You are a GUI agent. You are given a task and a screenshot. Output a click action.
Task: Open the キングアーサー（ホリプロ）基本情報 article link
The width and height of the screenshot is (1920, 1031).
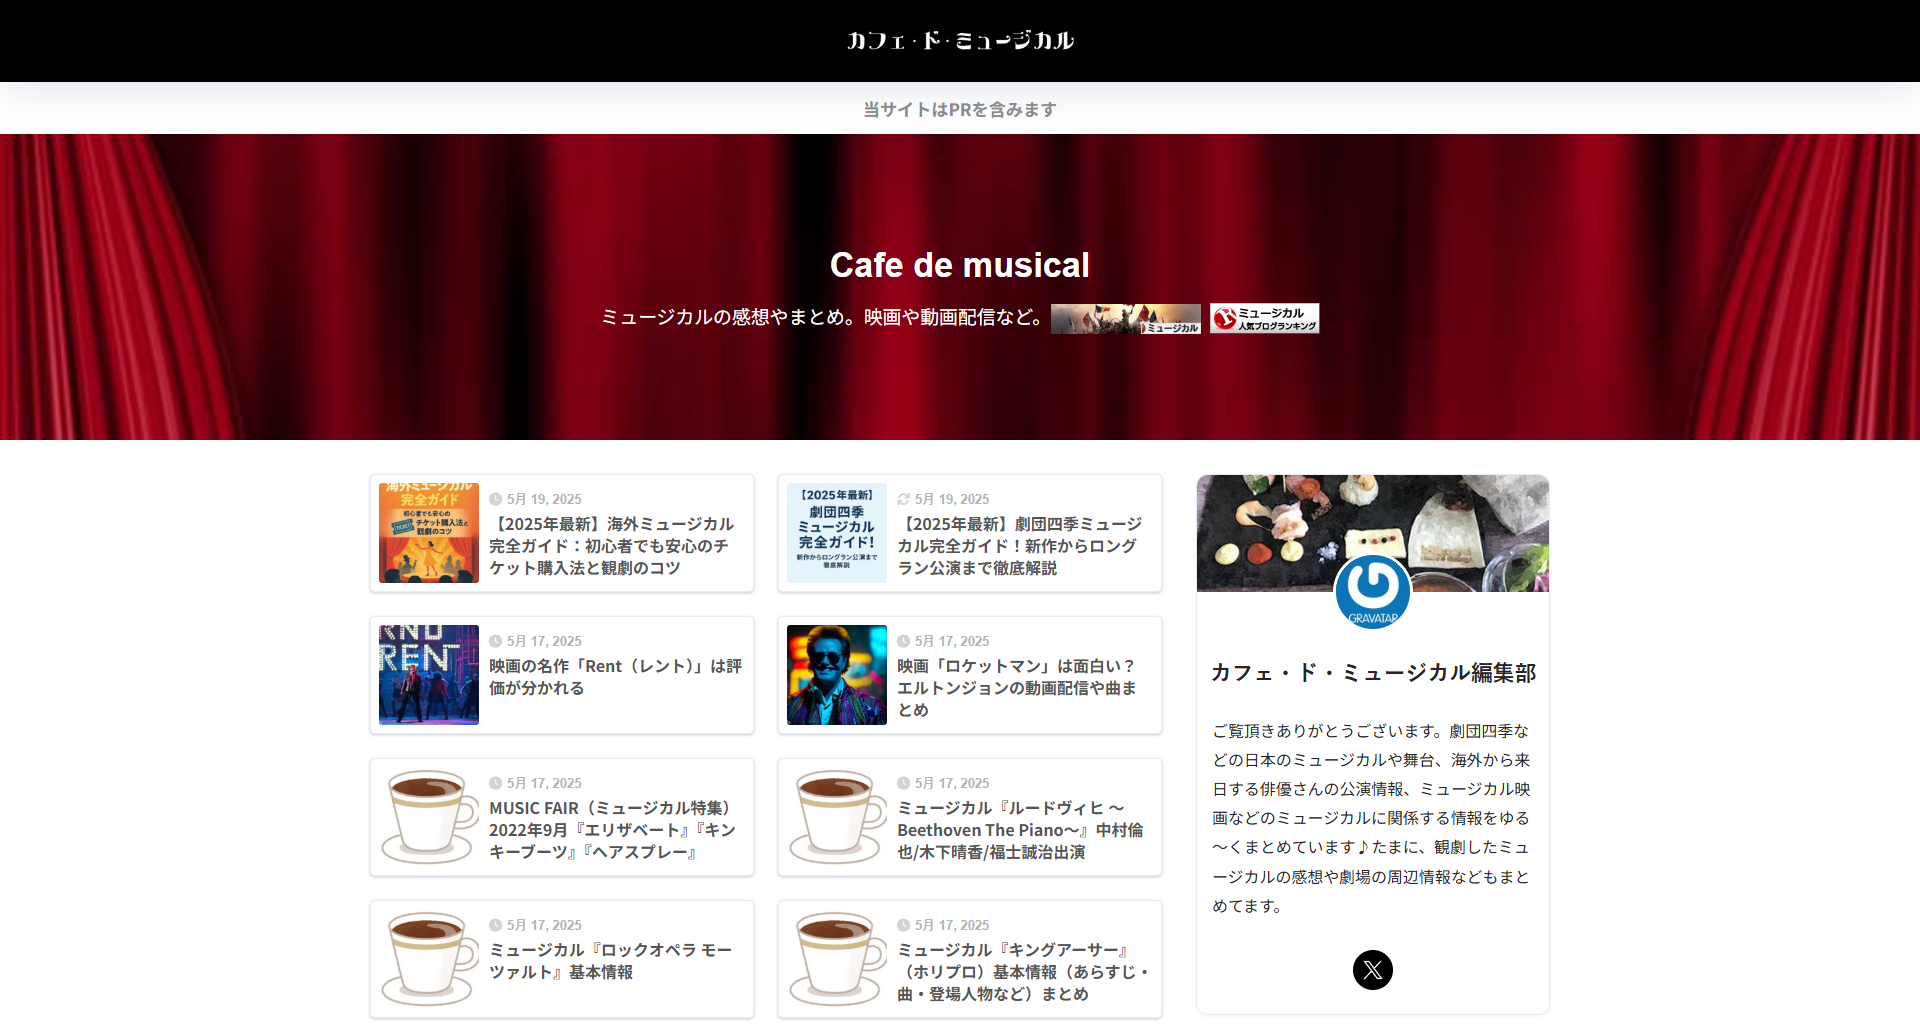tap(1022, 972)
